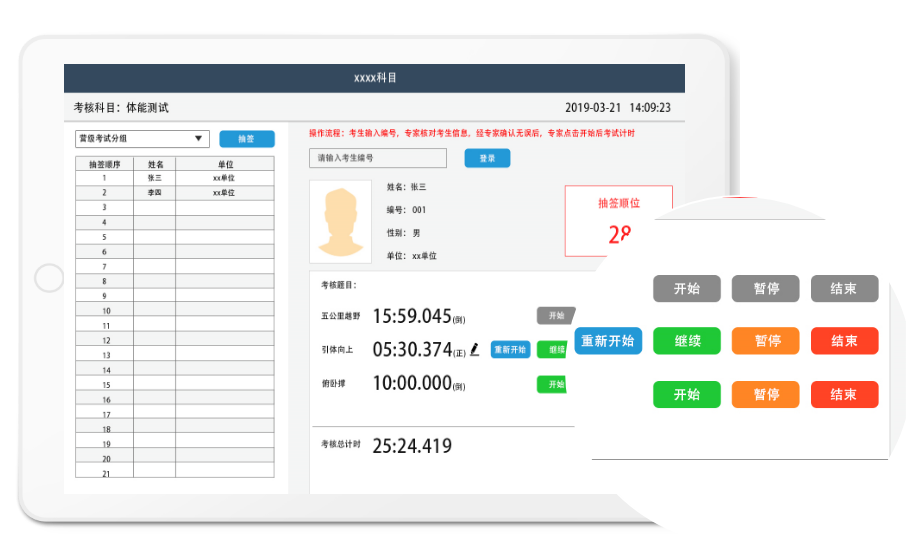Click the large gray 开始 button
The height and width of the screenshot is (545, 915).
coord(687,289)
